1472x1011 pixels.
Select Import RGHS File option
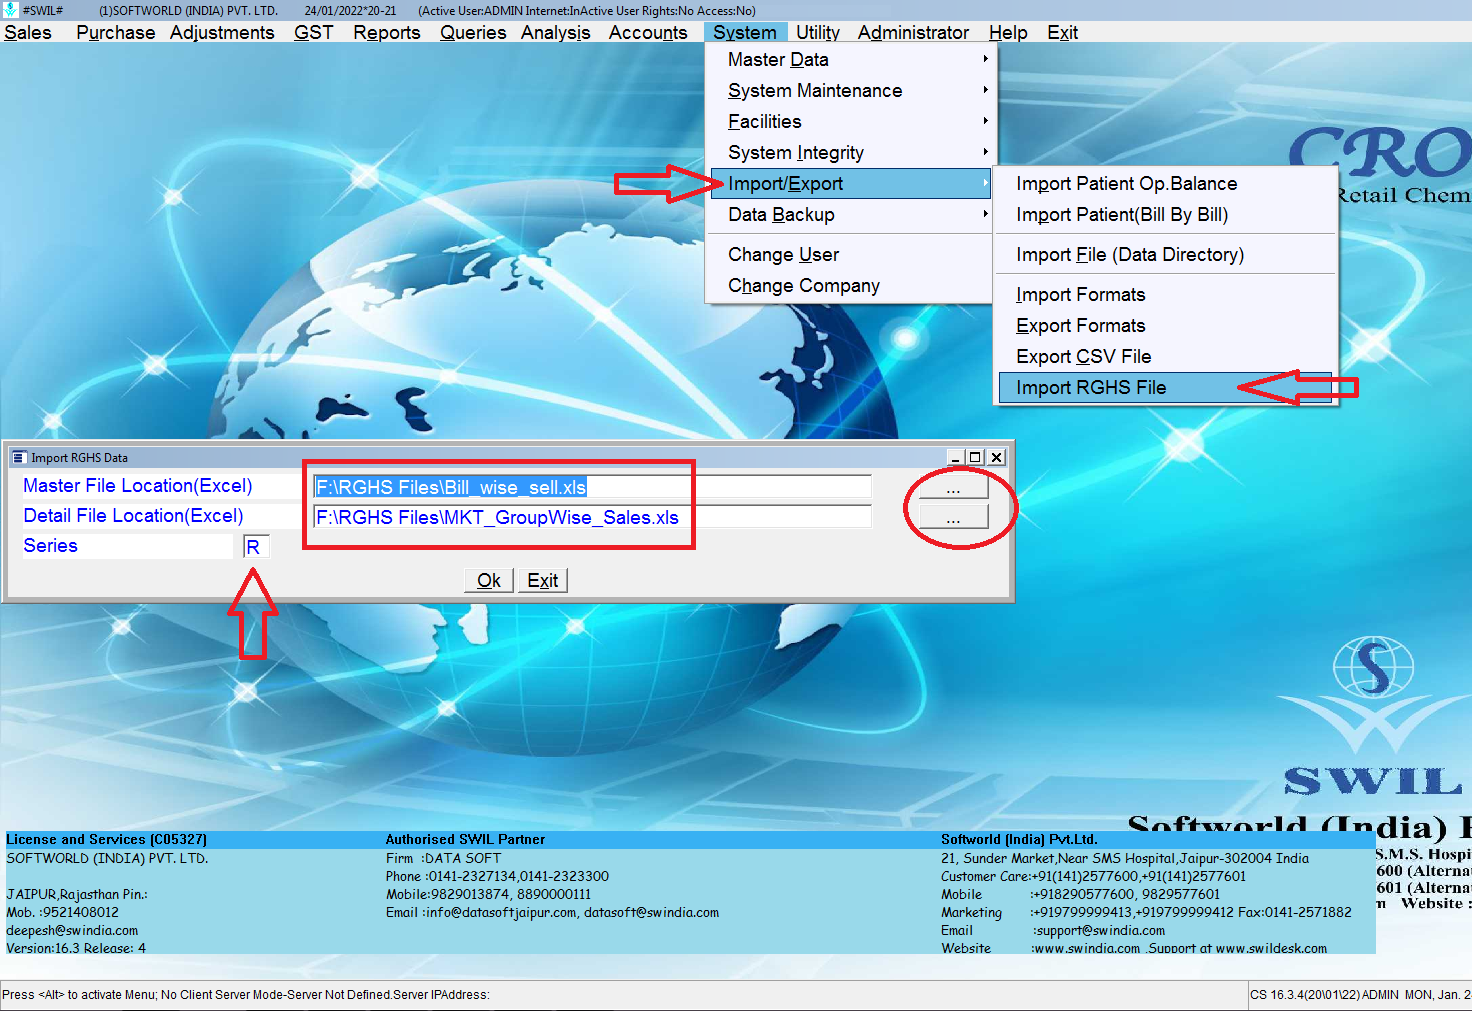click(x=1166, y=388)
